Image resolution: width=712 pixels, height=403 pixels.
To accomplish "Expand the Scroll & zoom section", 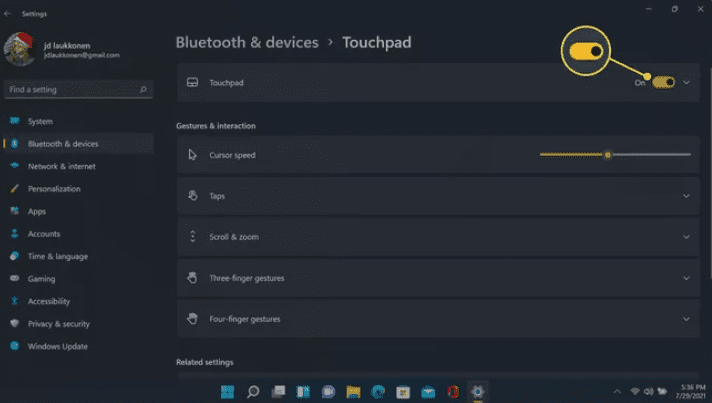I will [x=686, y=237].
